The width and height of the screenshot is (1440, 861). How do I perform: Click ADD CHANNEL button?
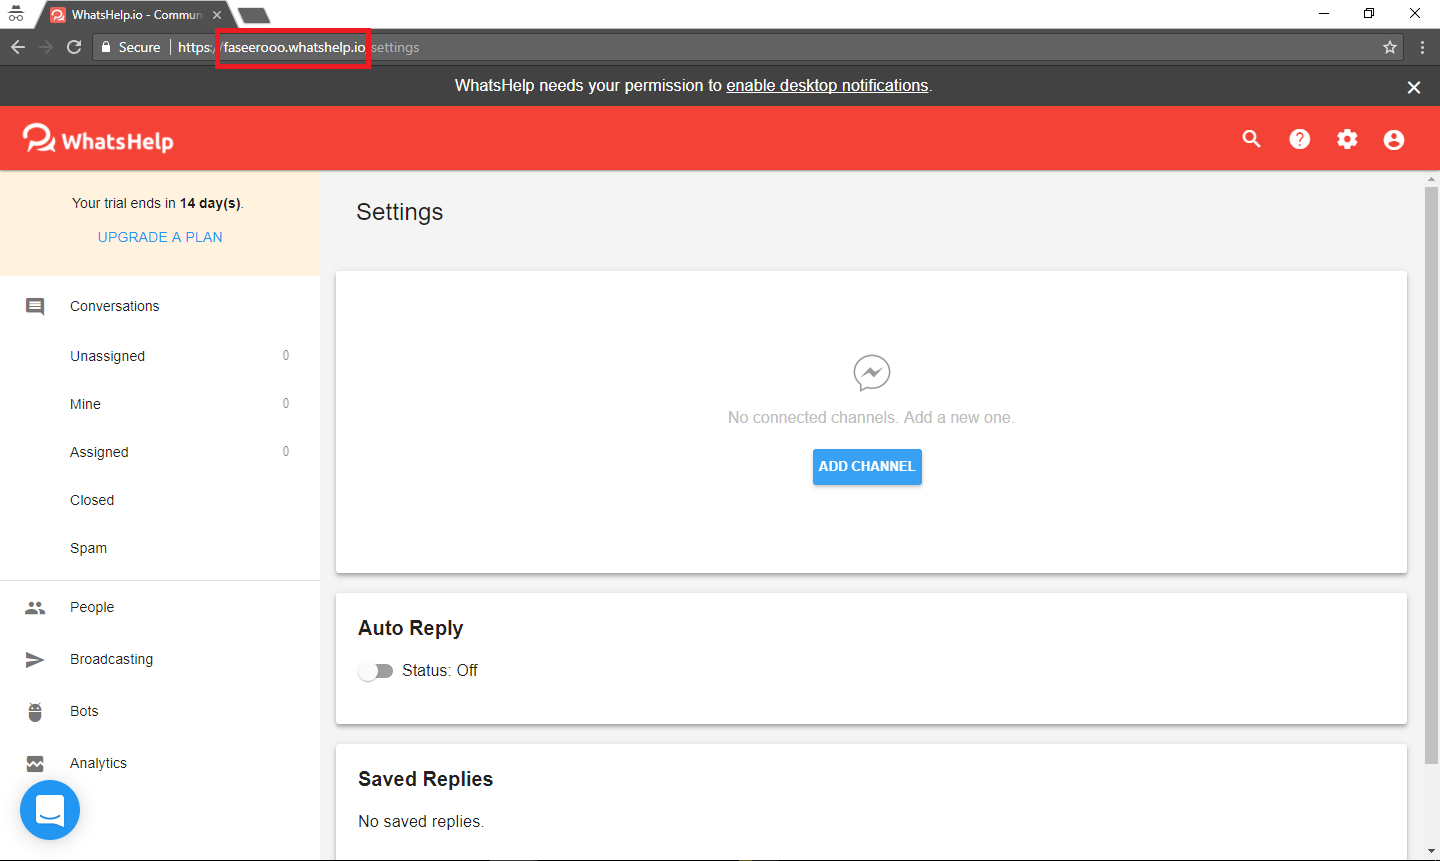point(867,467)
